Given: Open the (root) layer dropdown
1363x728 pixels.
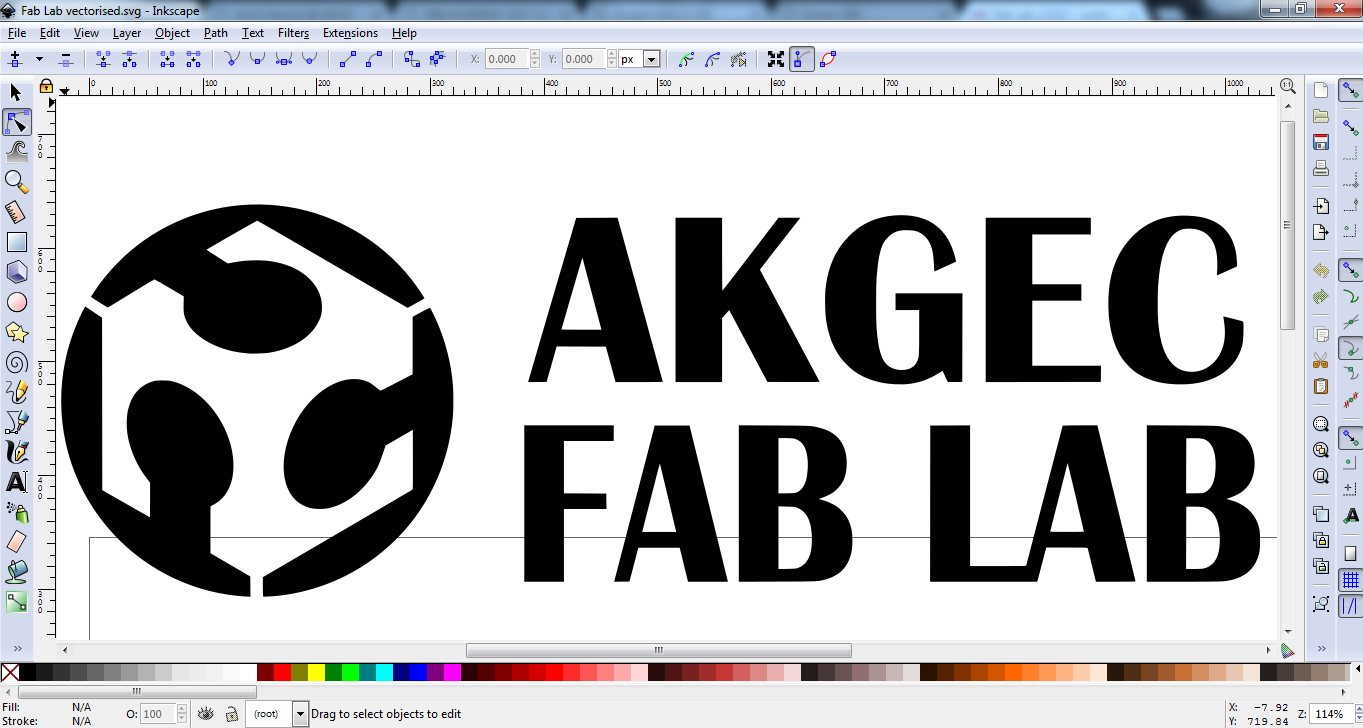Looking at the screenshot, I should [300, 714].
